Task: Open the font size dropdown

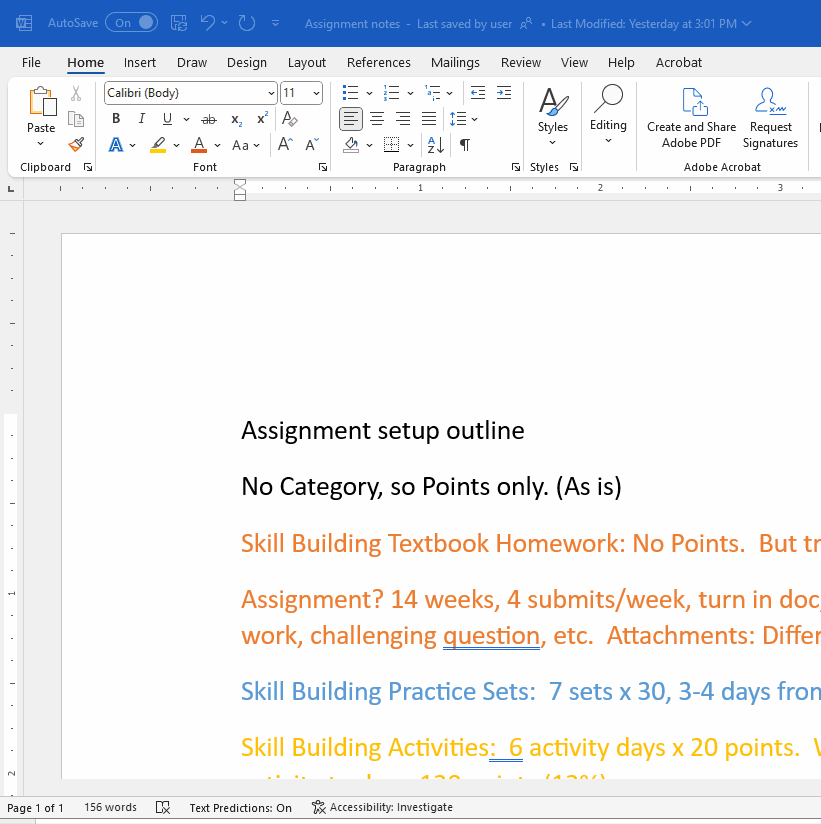Action: [x=315, y=92]
